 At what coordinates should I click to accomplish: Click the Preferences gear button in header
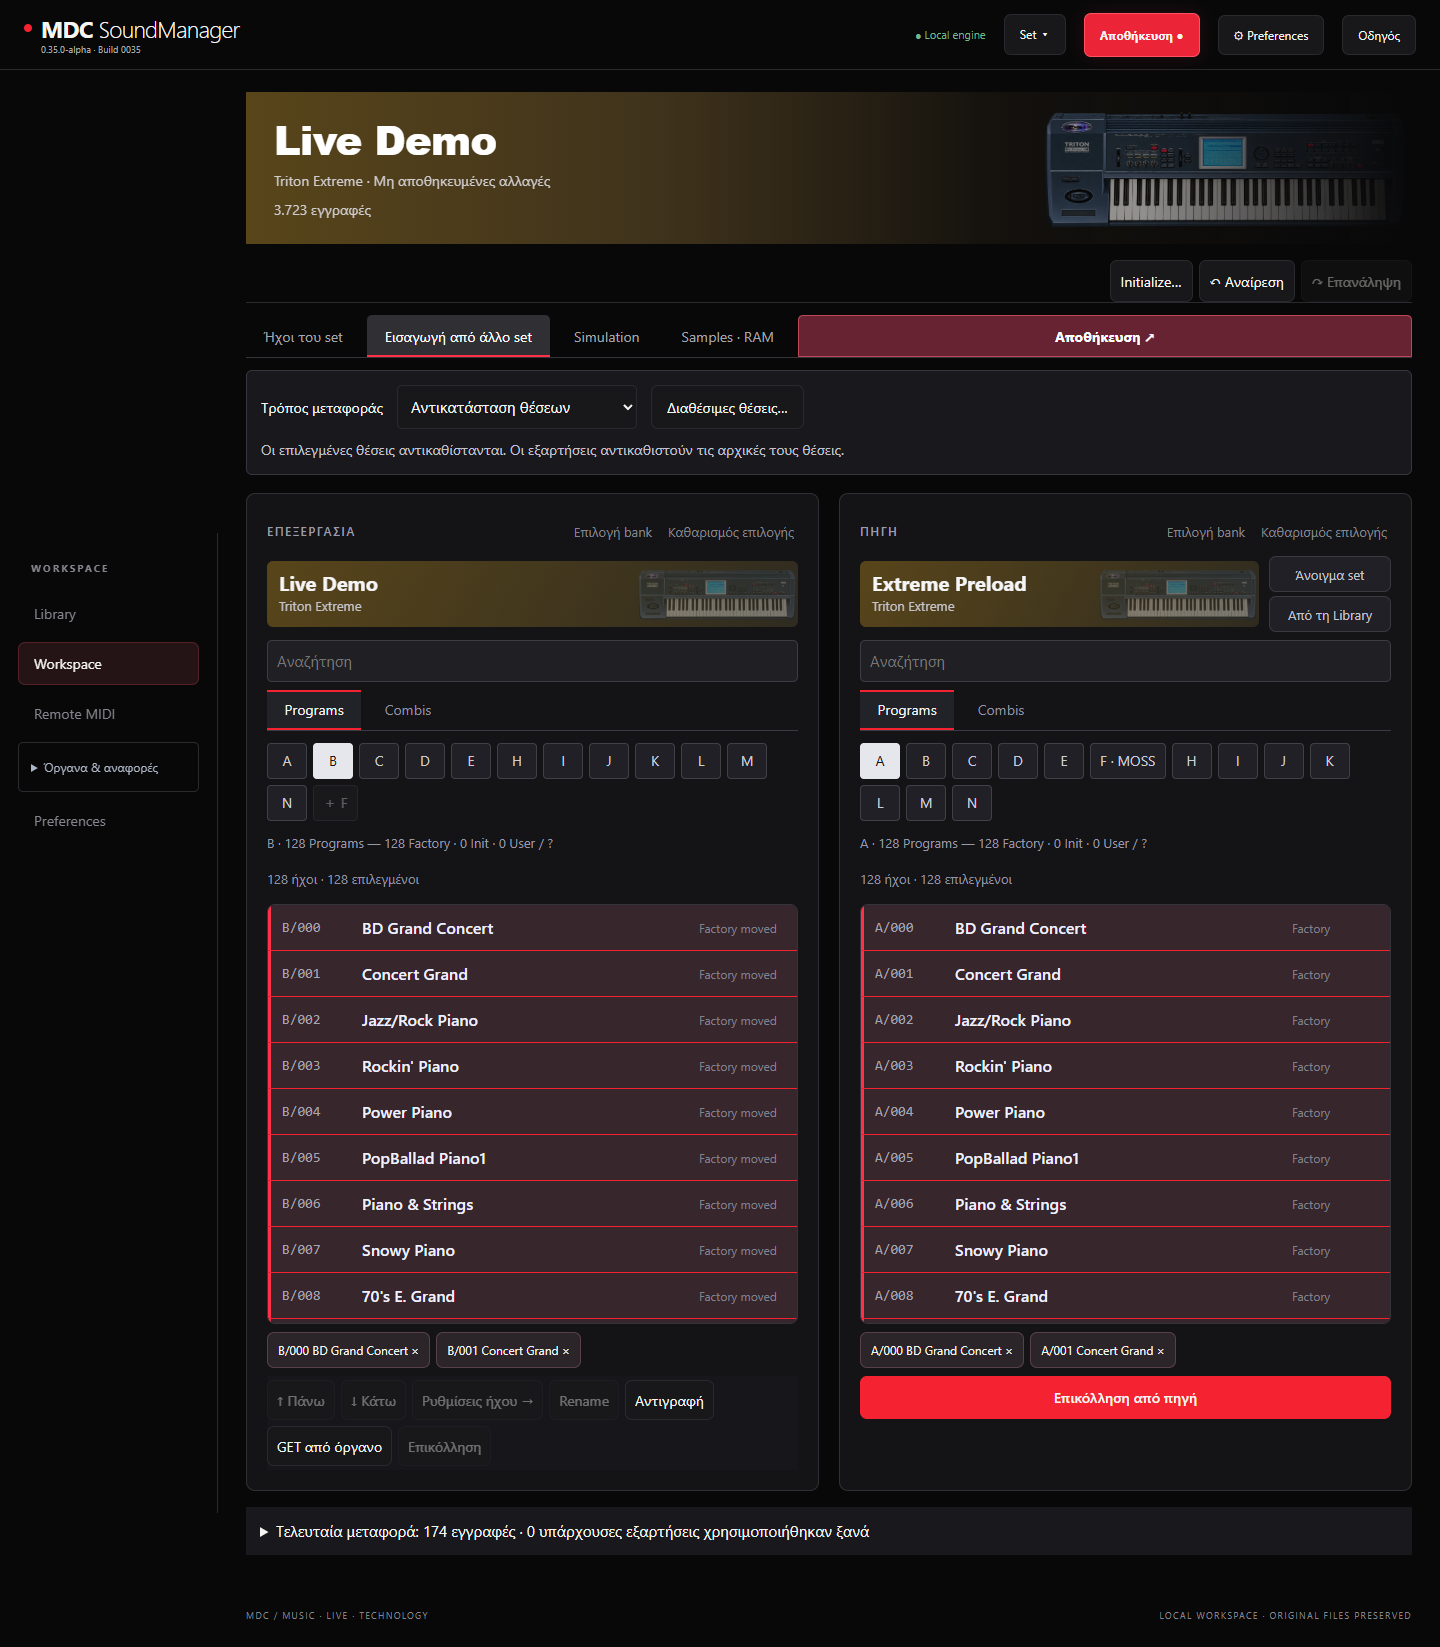[x=1271, y=35]
